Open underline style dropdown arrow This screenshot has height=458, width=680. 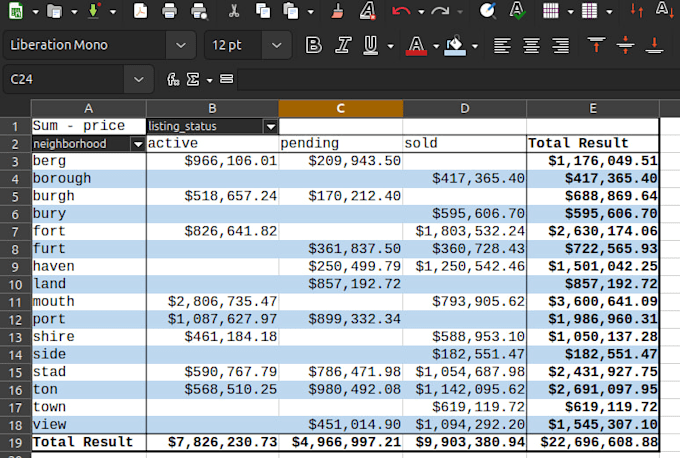(x=391, y=46)
